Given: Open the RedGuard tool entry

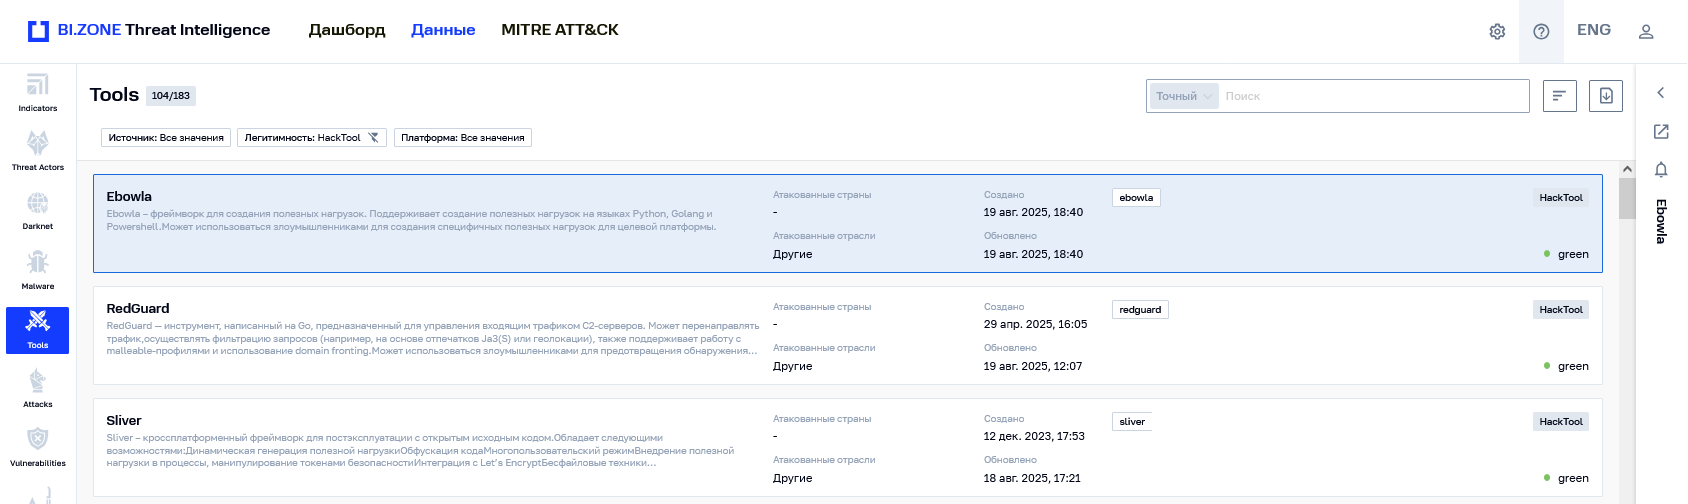Looking at the screenshot, I should click(848, 336).
